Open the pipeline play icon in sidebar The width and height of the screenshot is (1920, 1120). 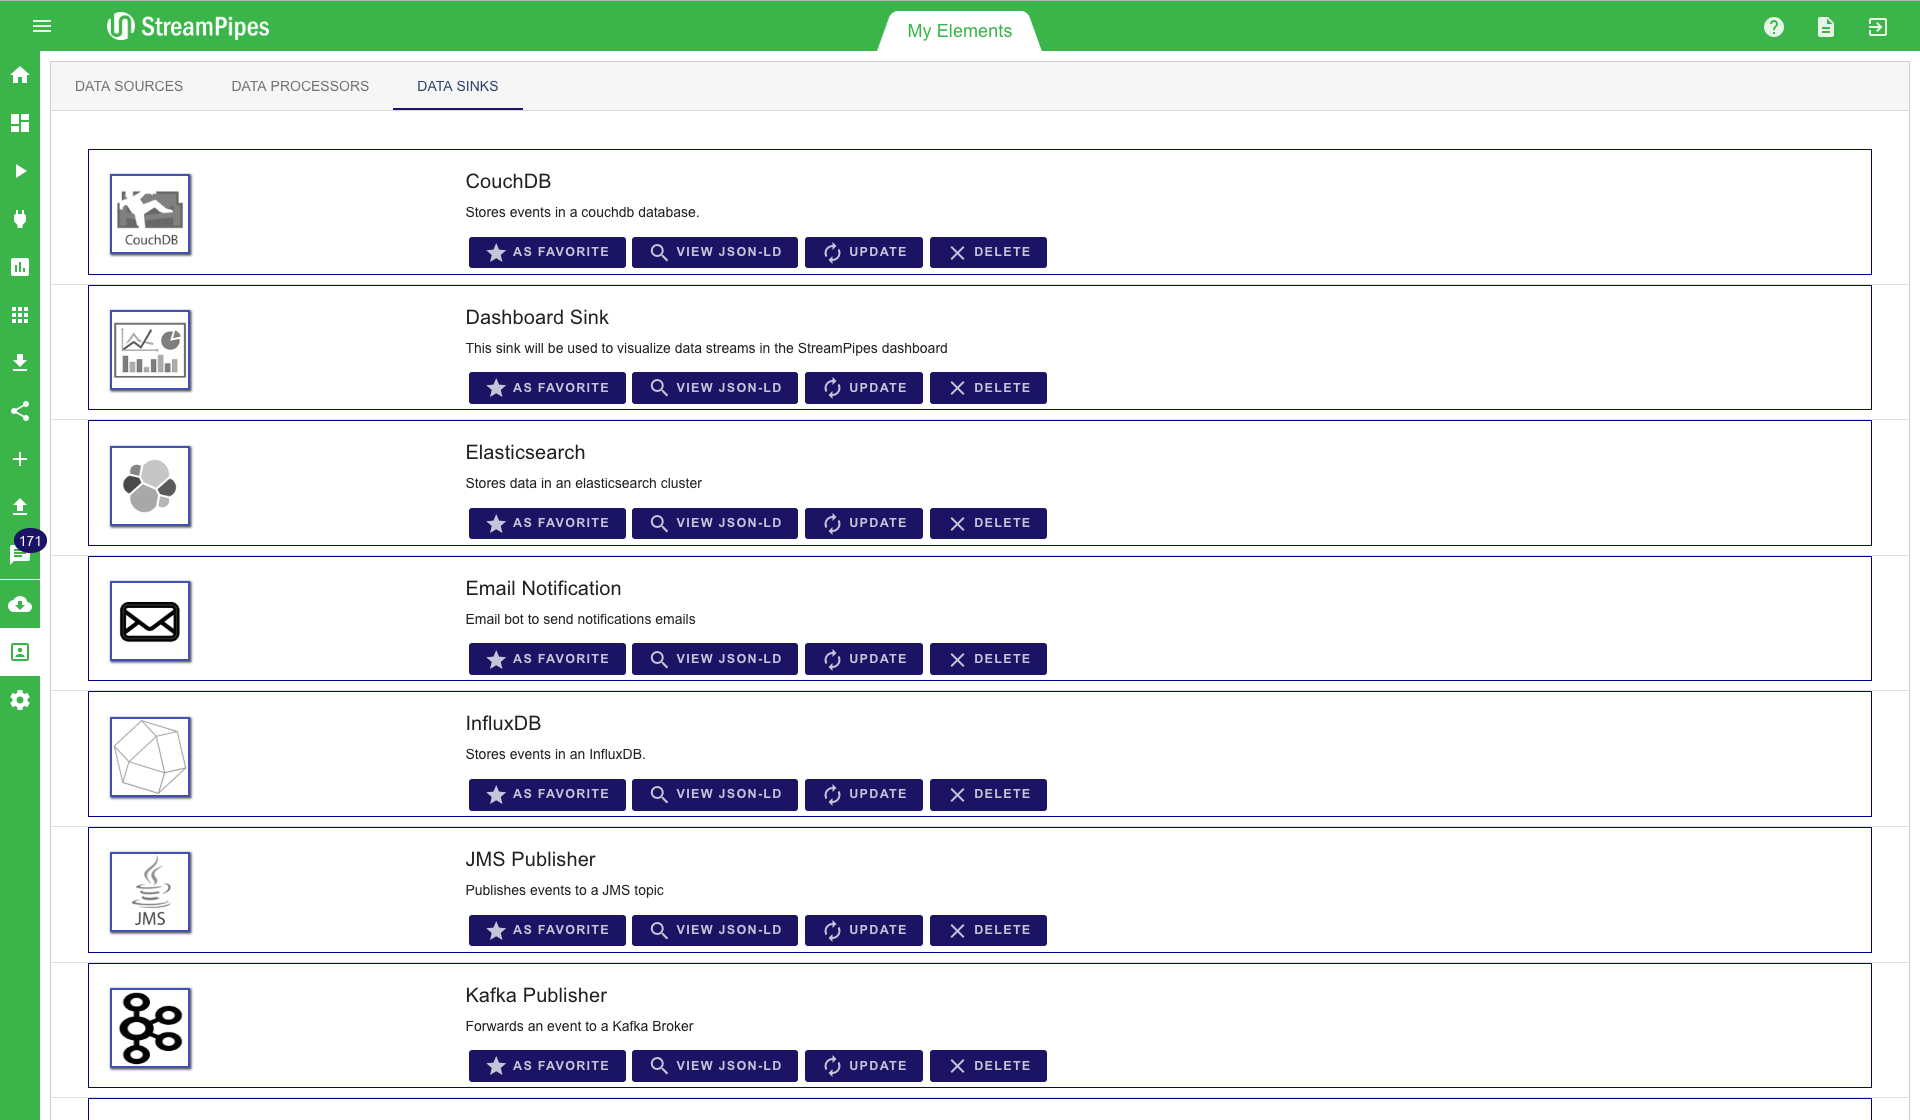(x=20, y=171)
